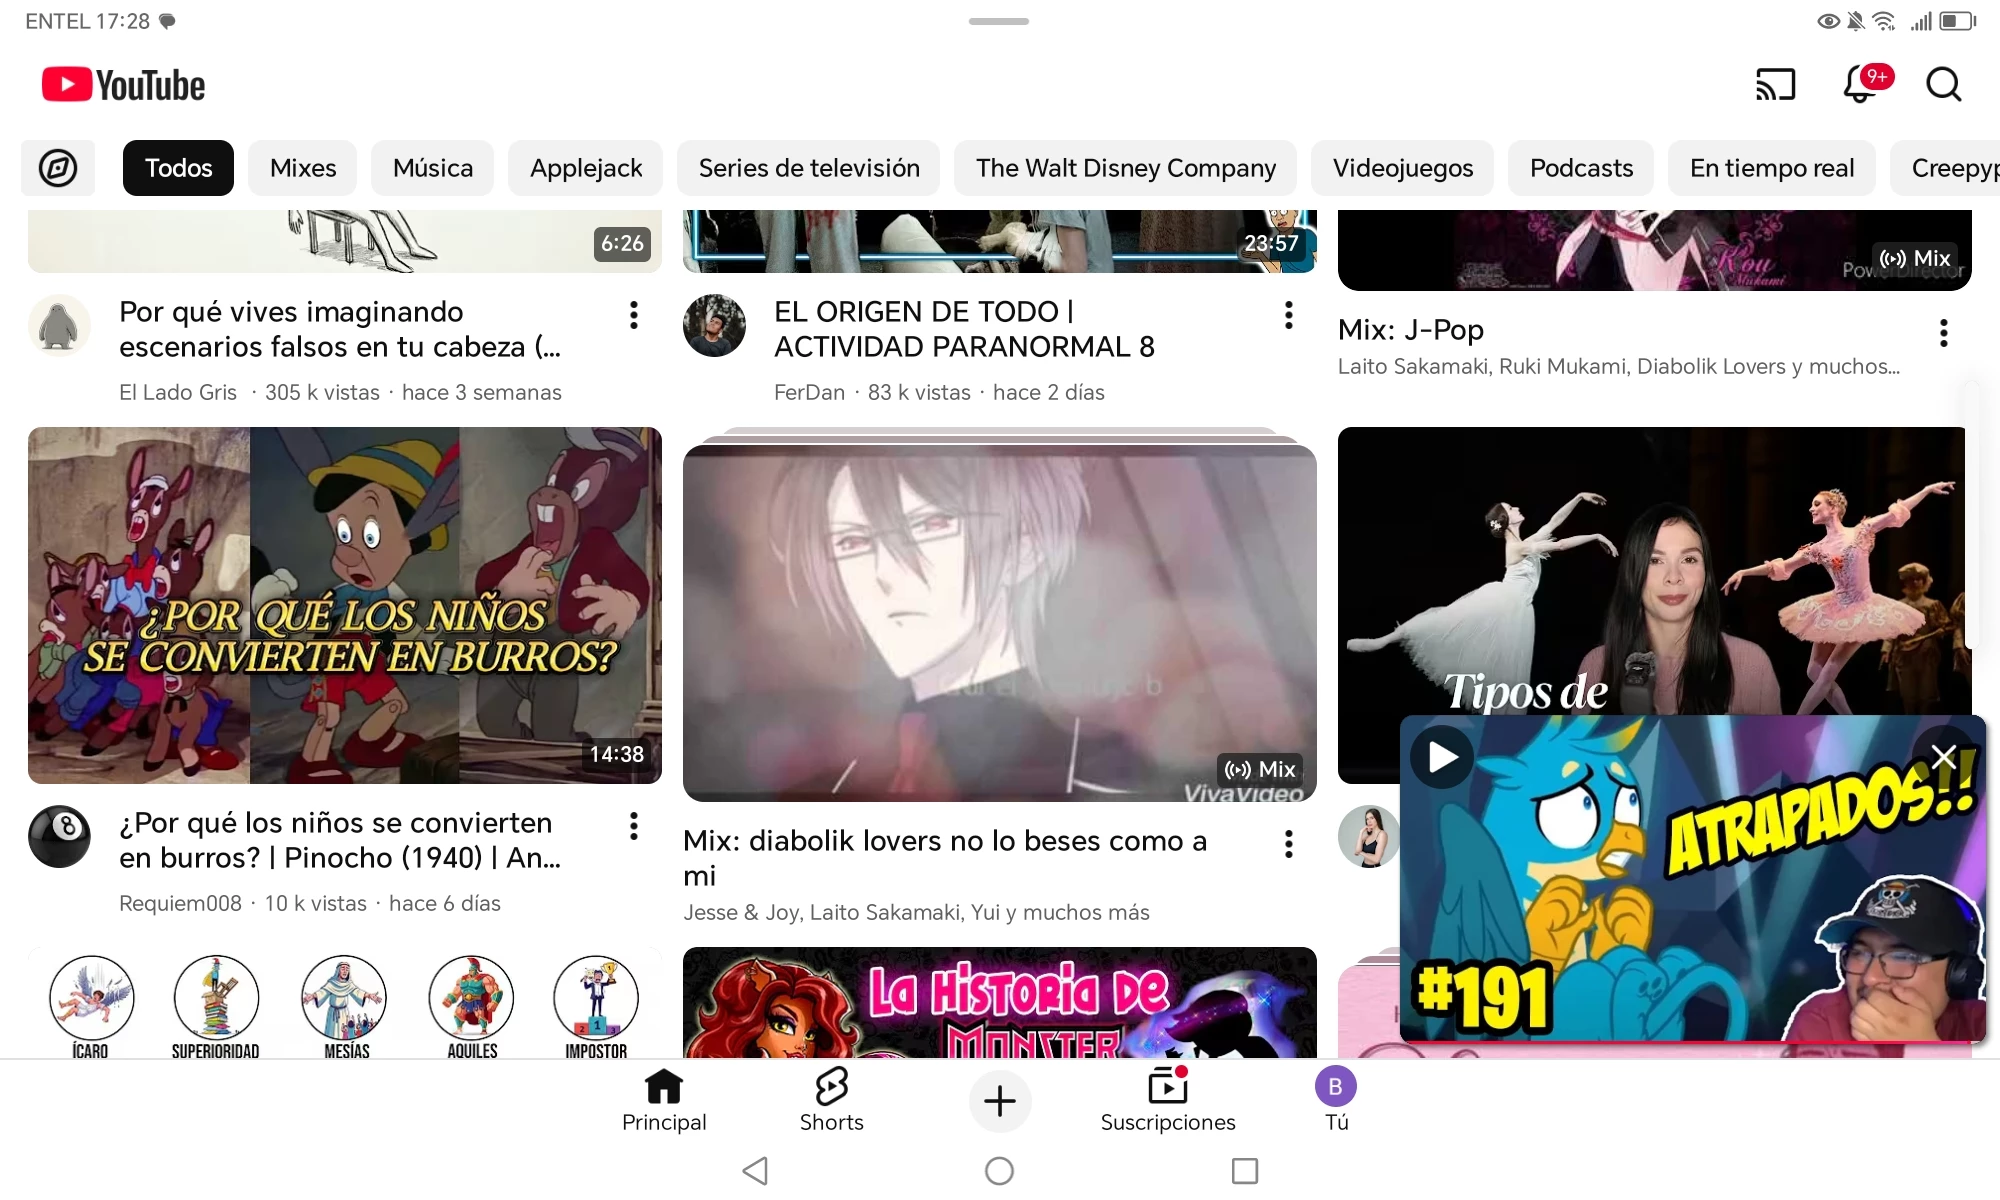Open the J-Pop mix thumbnail
The width and height of the screenshot is (2000, 1200).
click(1655, 250)
